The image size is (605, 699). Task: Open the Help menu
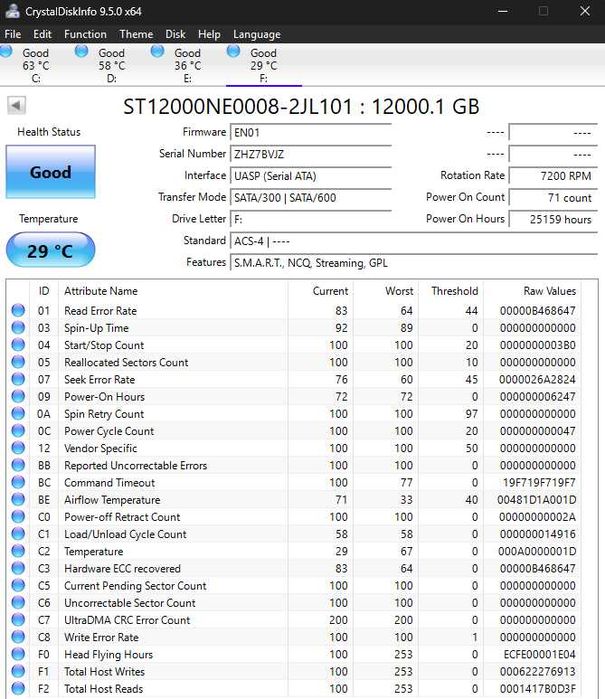coord(209,34)
